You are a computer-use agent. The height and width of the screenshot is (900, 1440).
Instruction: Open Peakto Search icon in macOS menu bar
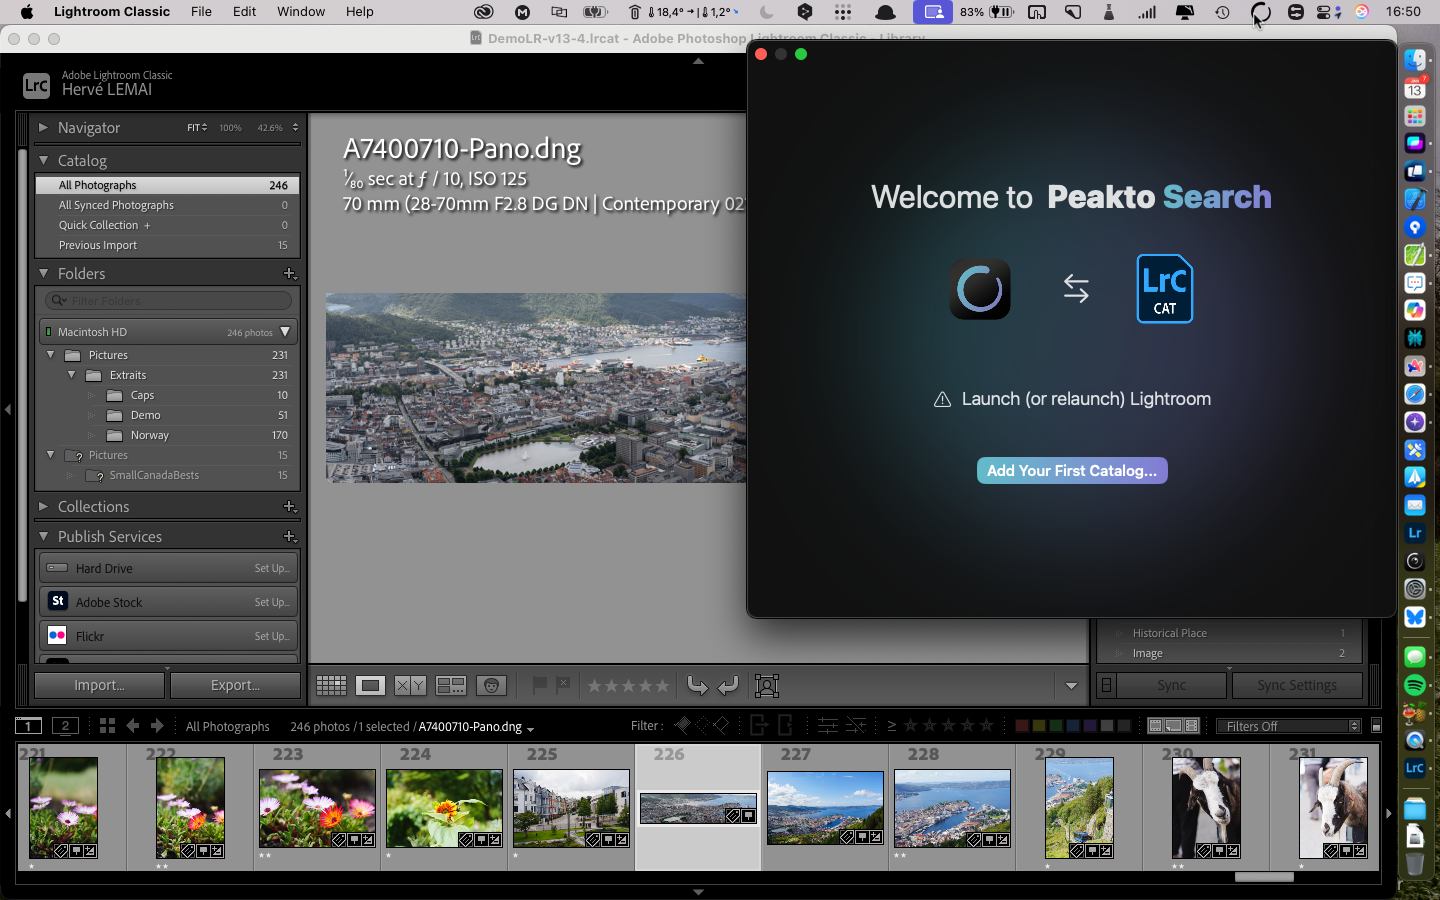click(x=1261, y=12)
